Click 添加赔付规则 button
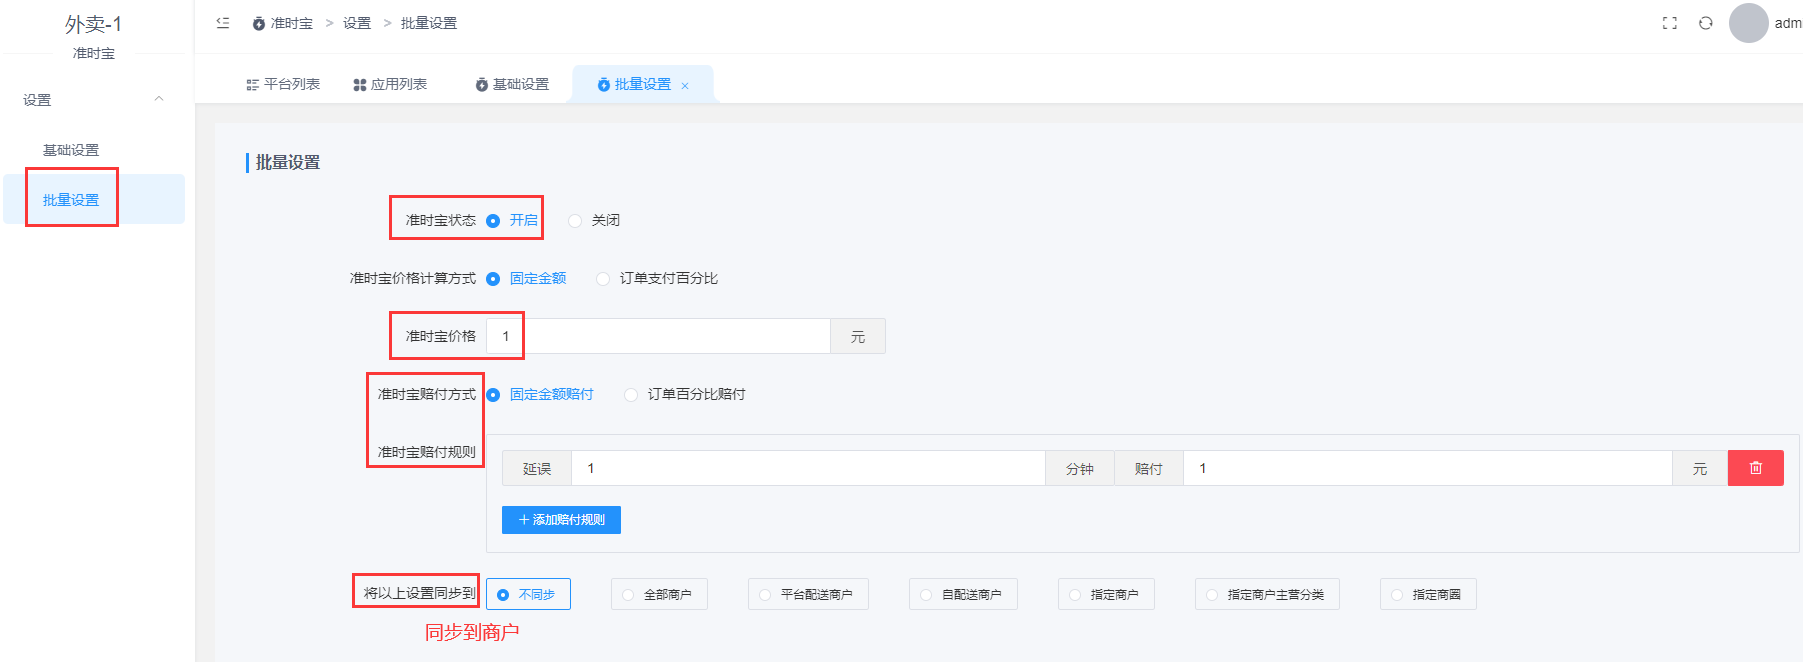 (561, 520)
